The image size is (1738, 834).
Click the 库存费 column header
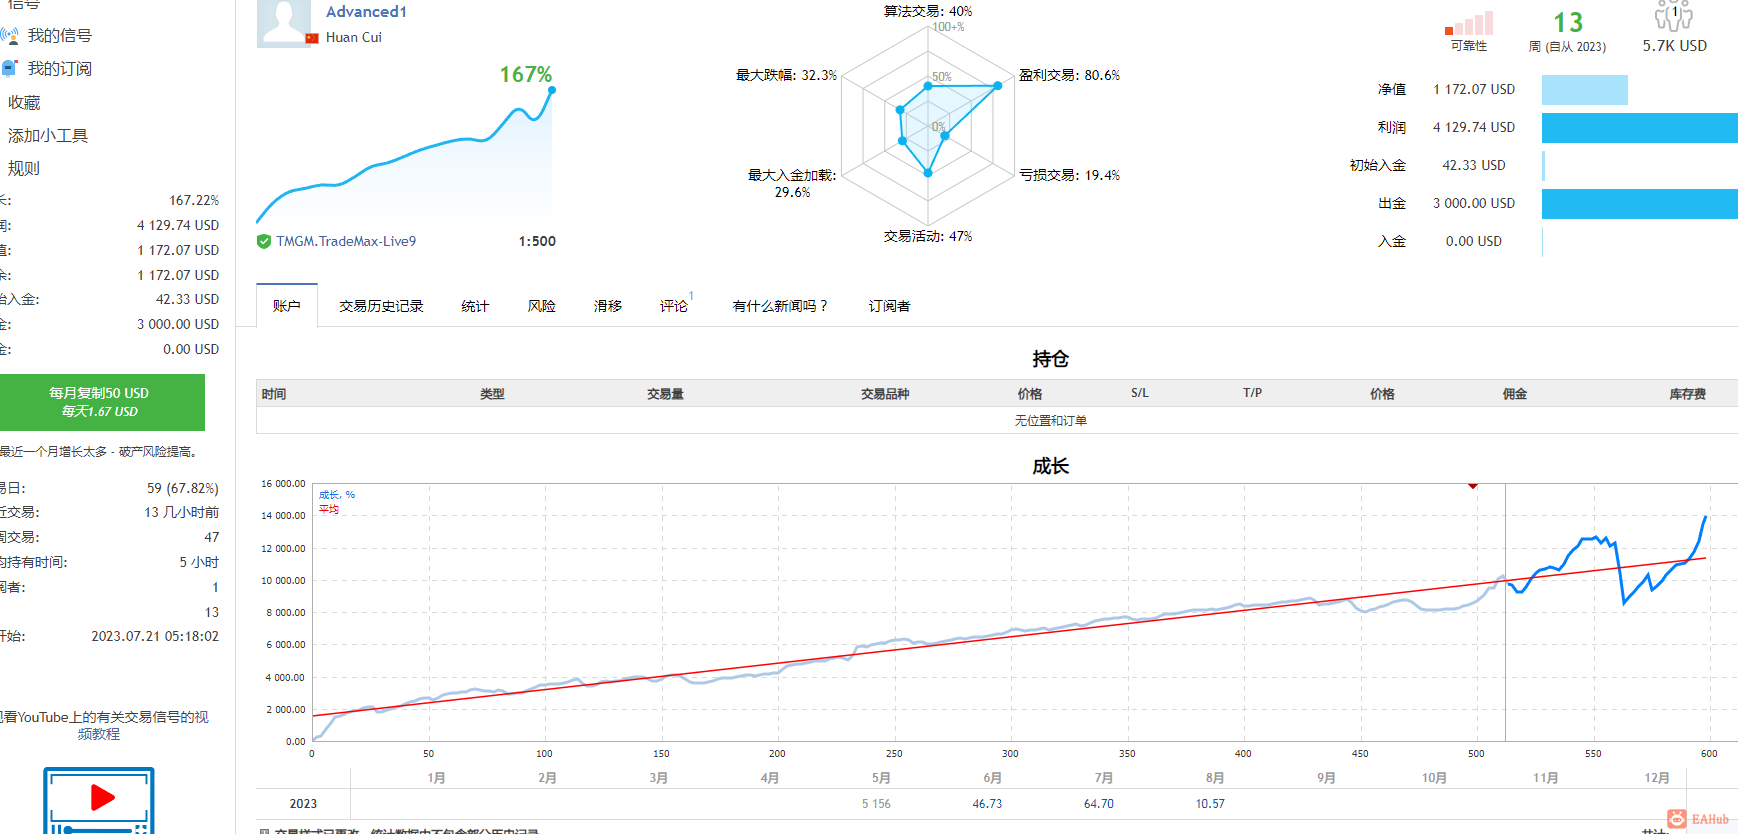pos(1688,394)
